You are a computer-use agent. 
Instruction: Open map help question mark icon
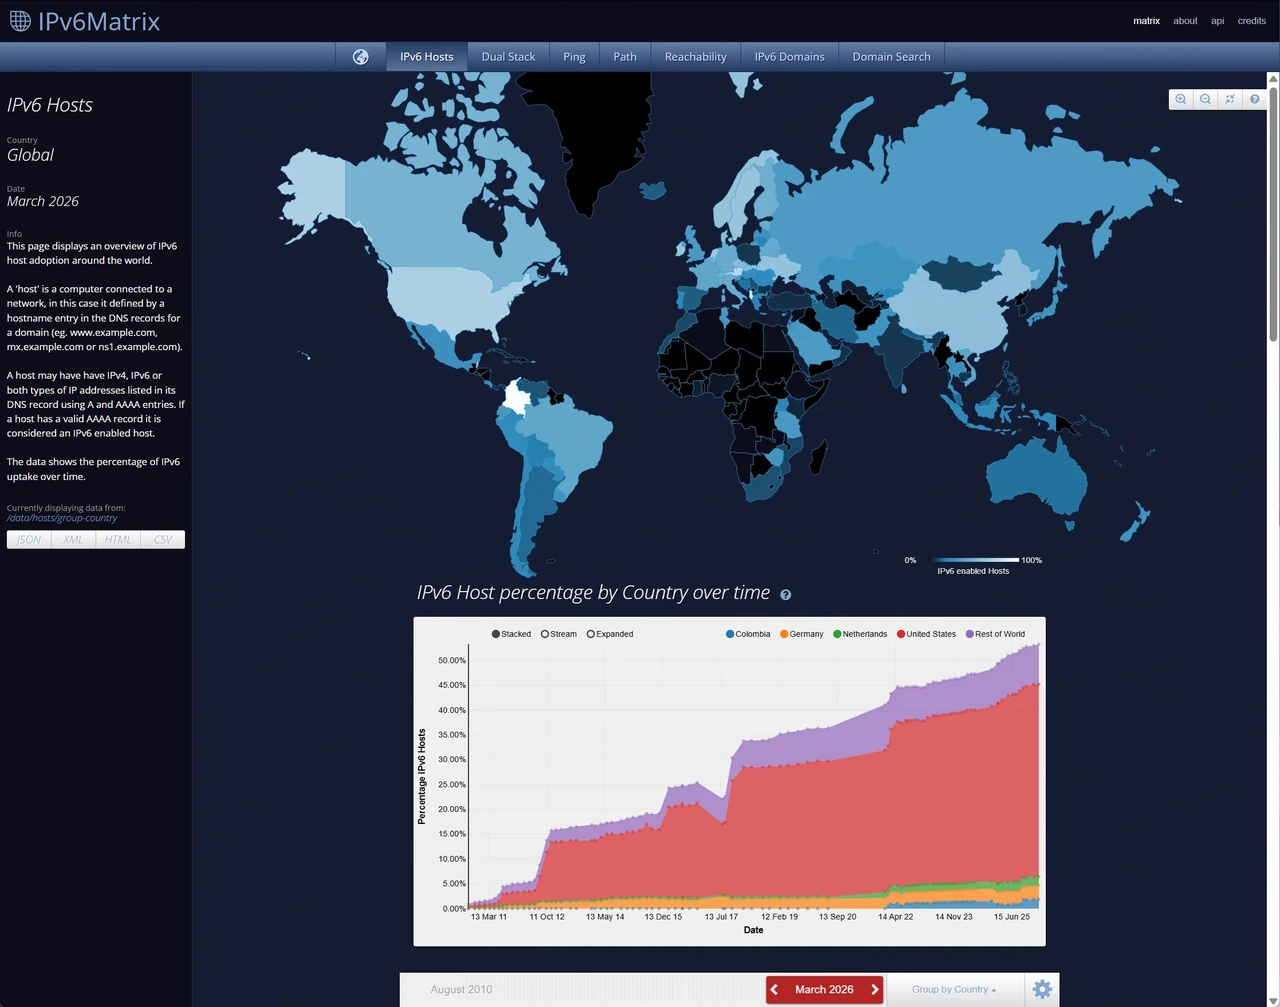coord(1255,99)
